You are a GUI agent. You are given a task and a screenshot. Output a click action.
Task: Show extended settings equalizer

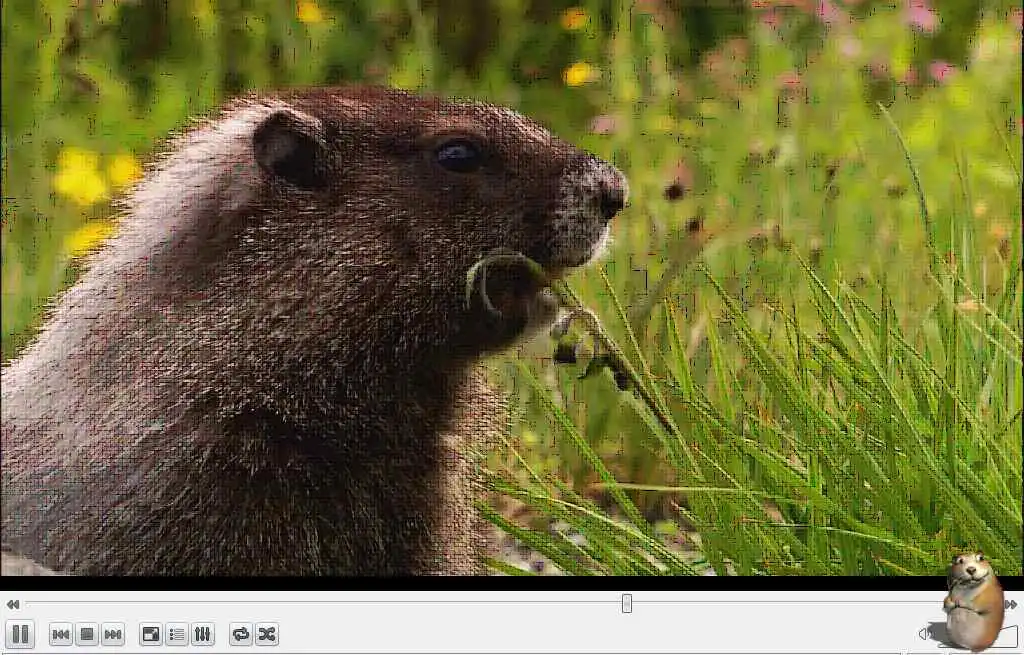click(203, 634)
